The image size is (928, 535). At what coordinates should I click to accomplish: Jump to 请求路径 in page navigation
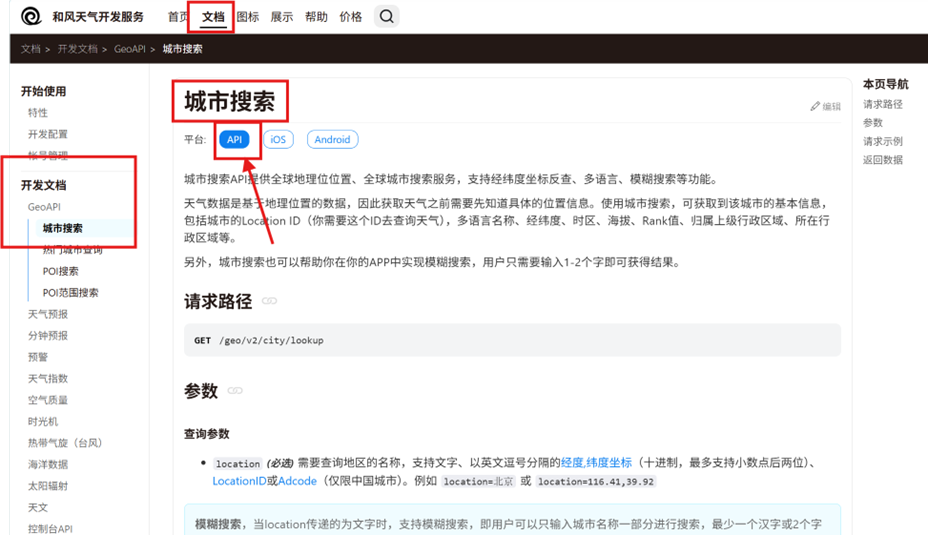point(882,104)
